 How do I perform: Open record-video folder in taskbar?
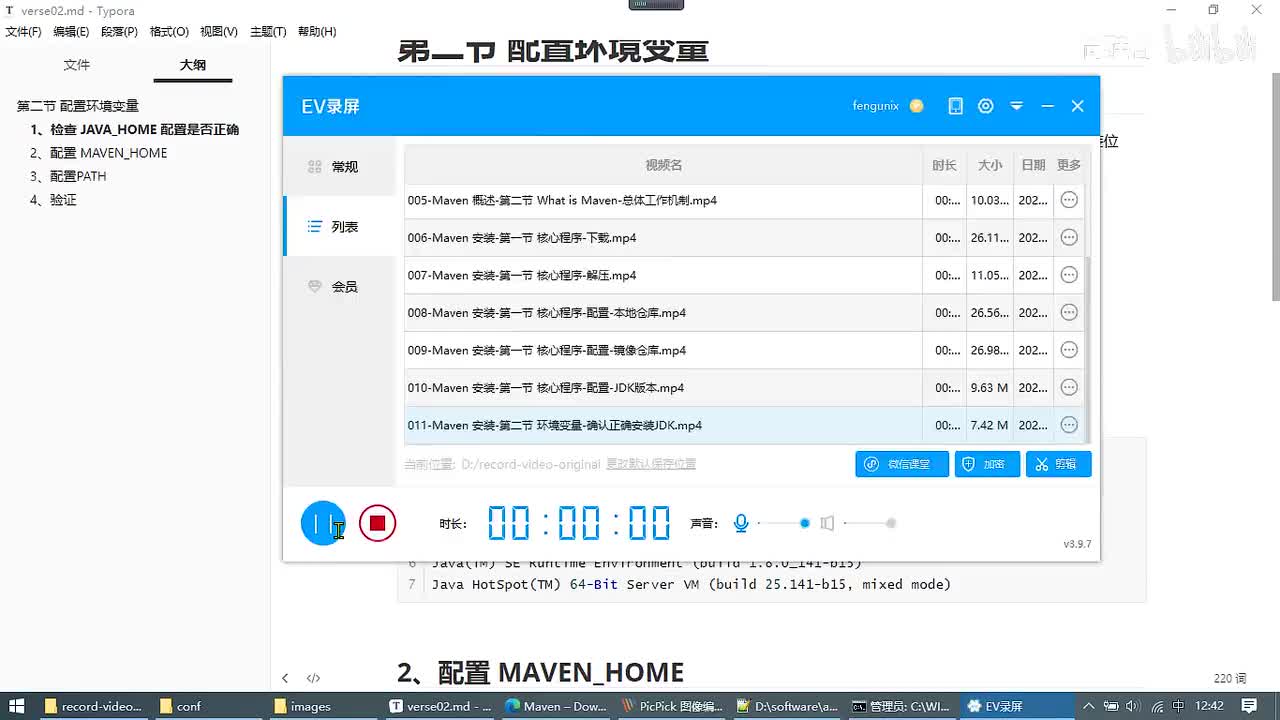(93, 706)
